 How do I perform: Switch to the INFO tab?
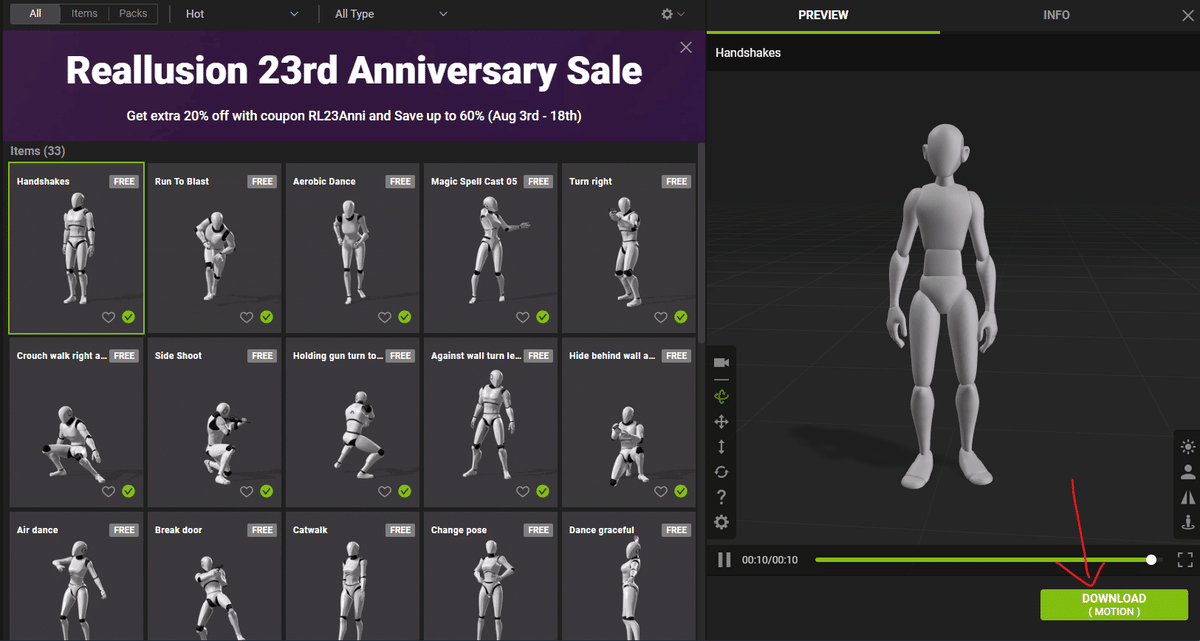[x=1056, y=15]
